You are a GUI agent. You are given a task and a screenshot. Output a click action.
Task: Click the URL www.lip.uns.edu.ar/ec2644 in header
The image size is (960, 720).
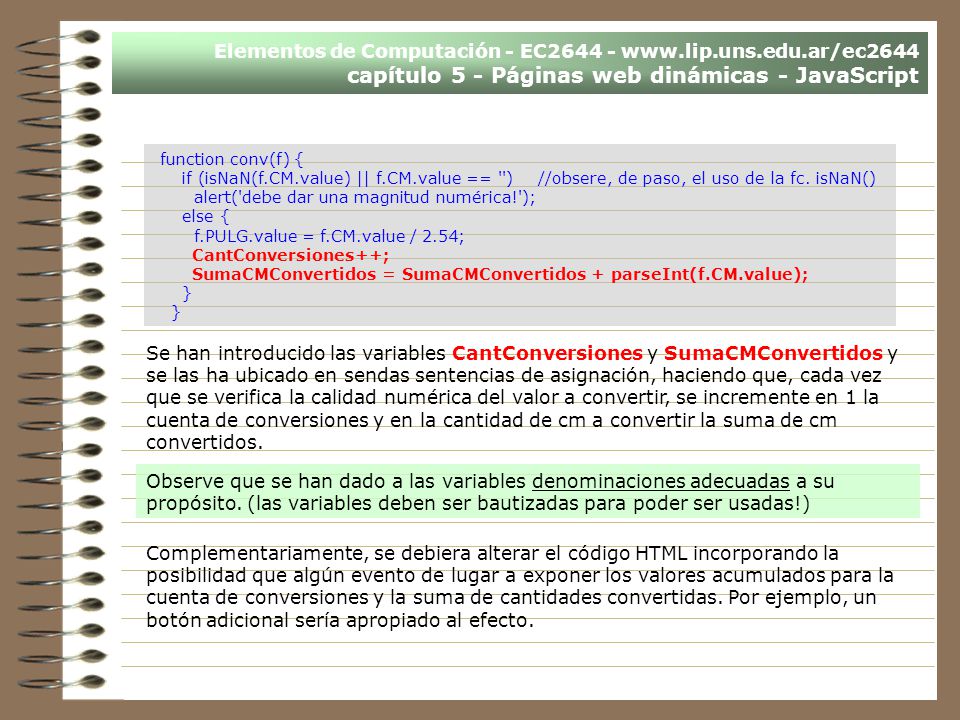click(770, 51)
